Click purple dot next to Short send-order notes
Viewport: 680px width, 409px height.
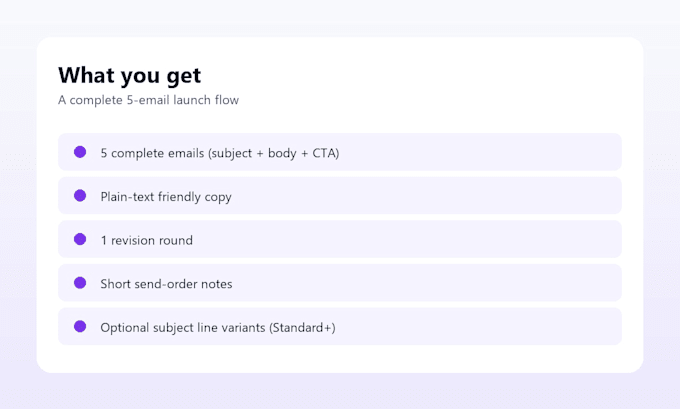click(x=80, y=283)
